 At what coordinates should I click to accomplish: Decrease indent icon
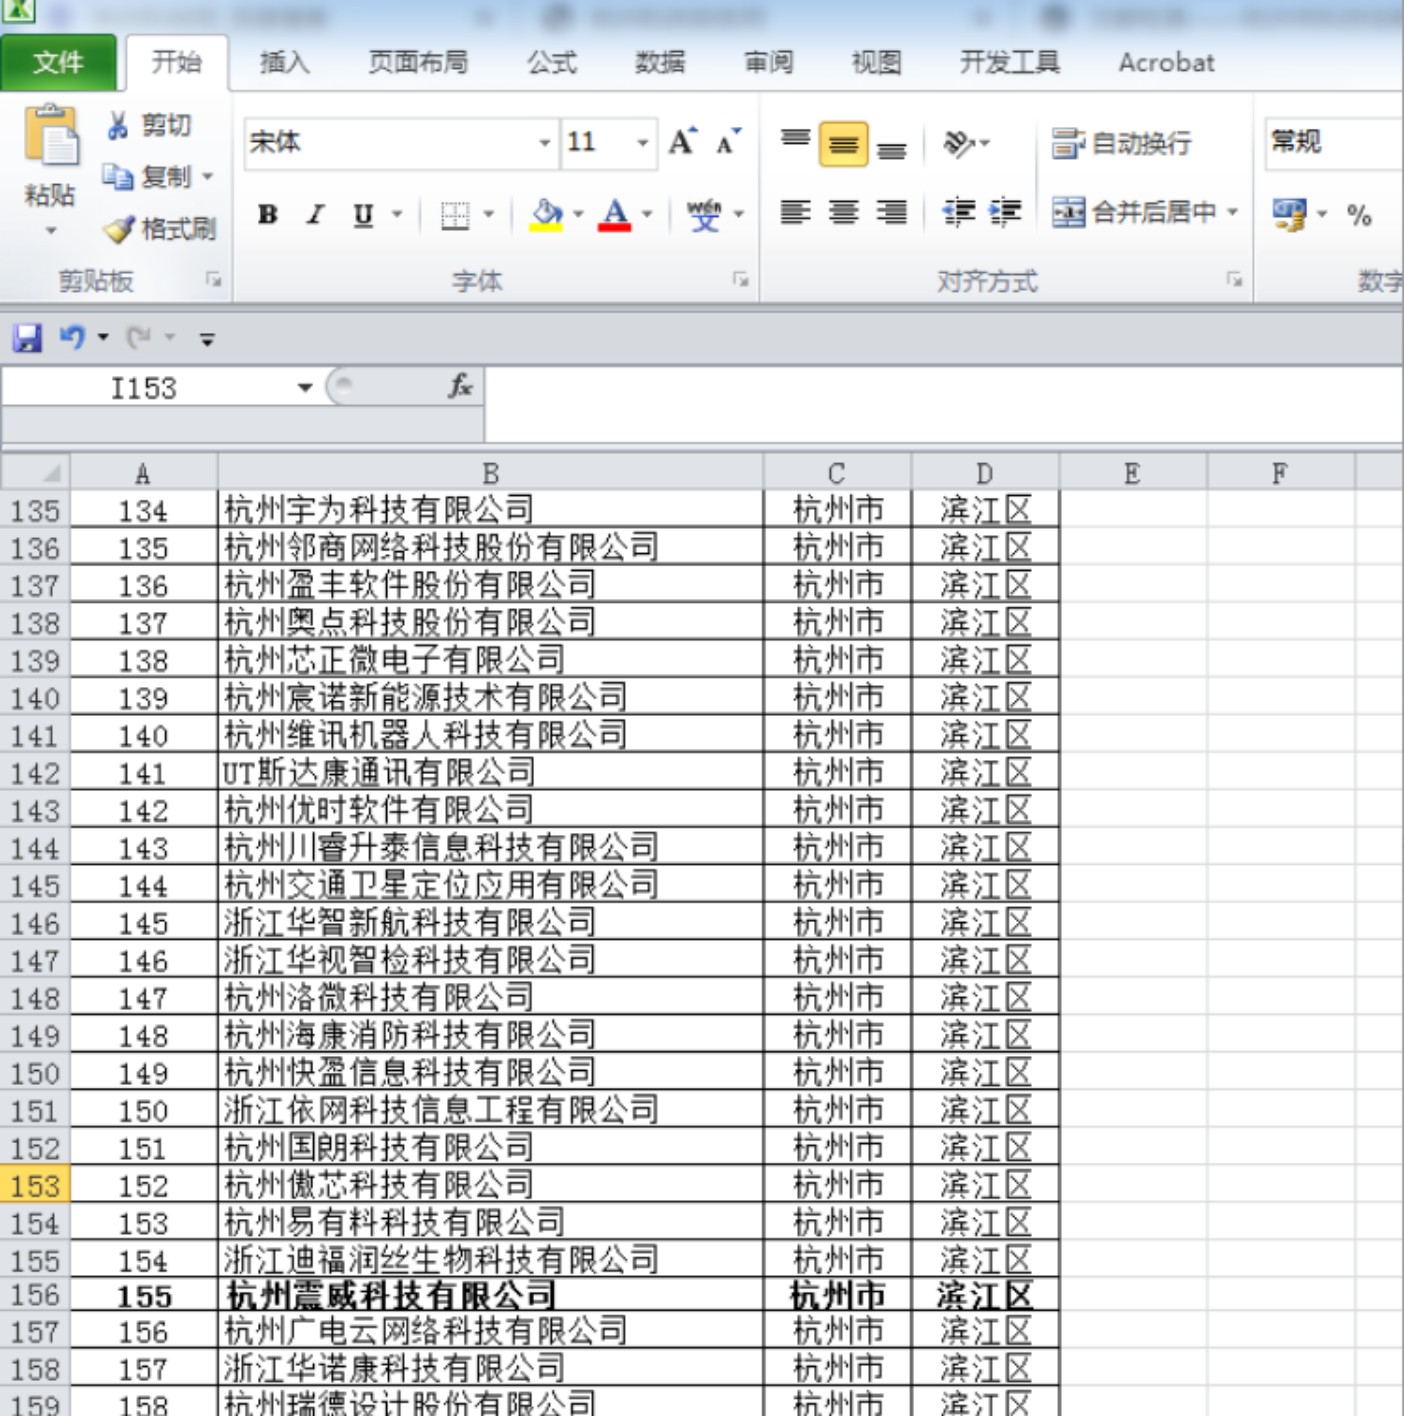click(x=959, y=212)
